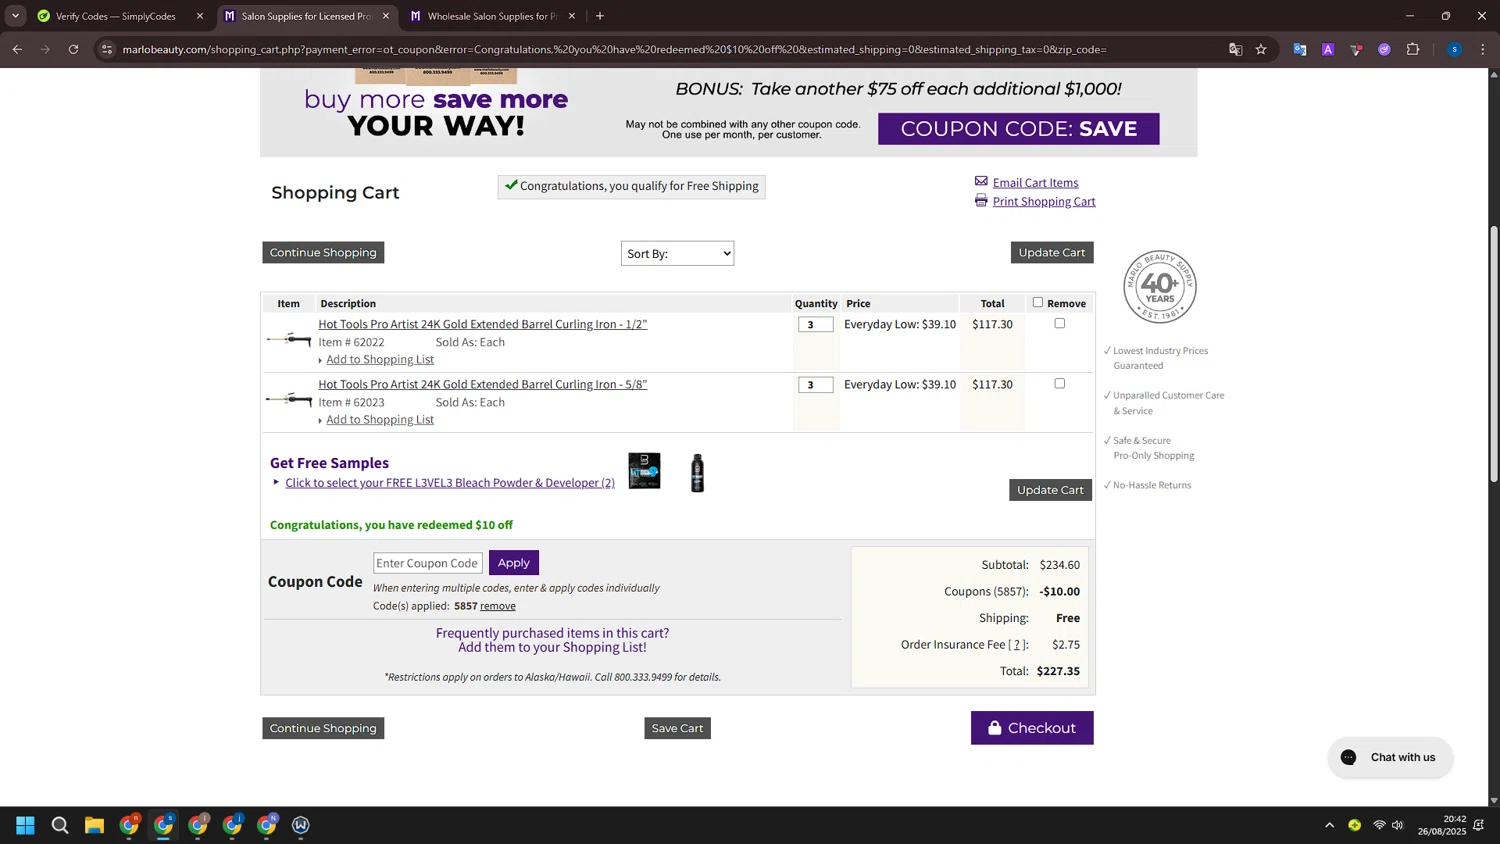Expand free L3VEL3 samples selection arrow
Viewport: 1500px width, 844px height.
277,482
